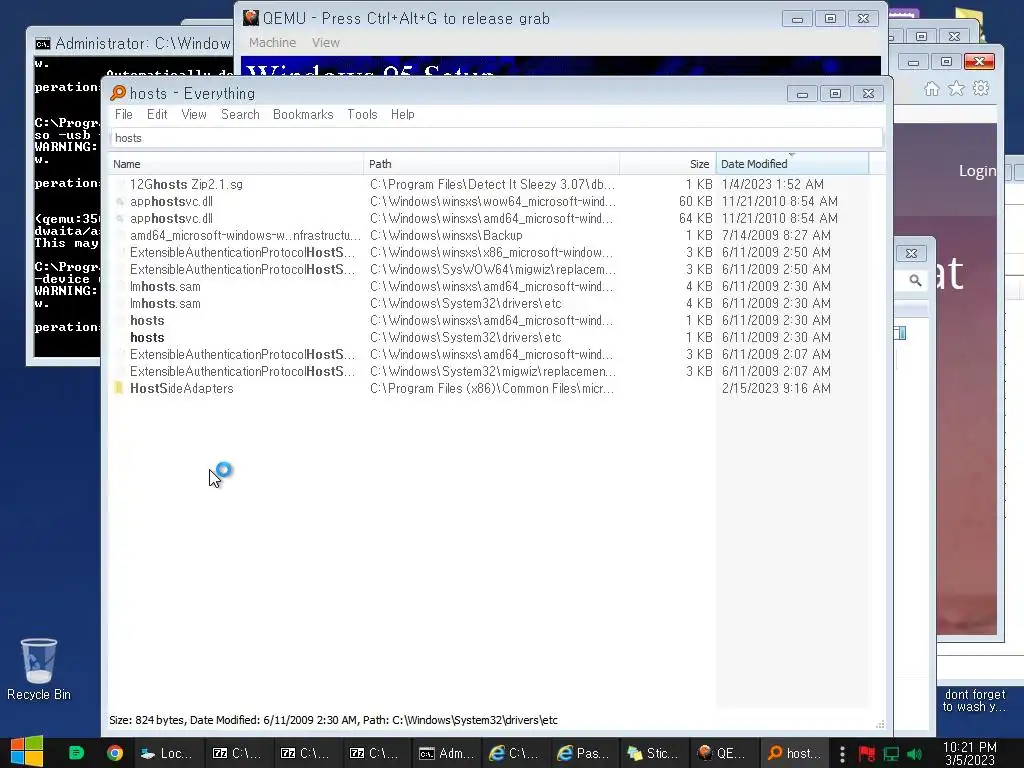Viewport: 1024px width, 768px height.
Task: Sort results by the Size column header
Action: tap(667, 164)
